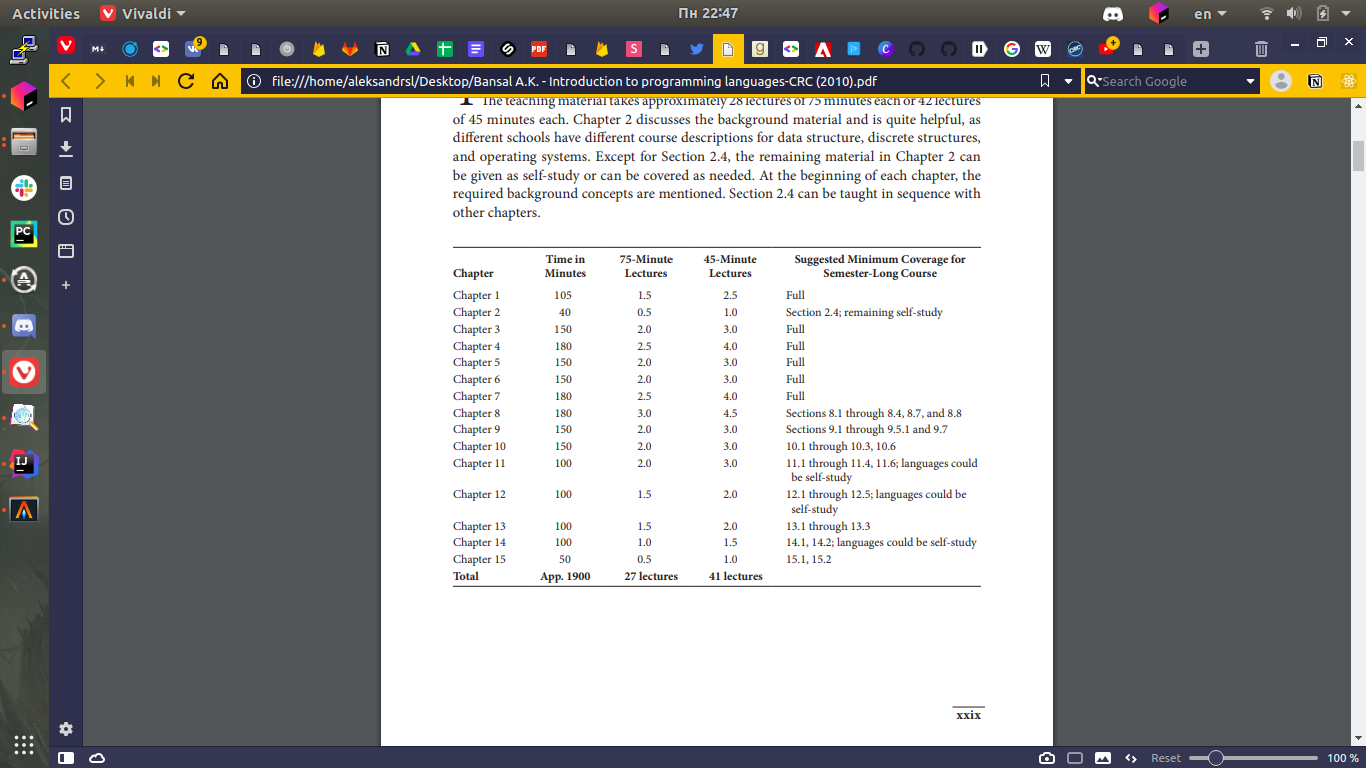Screen dimensions: 1366x768
Task: Open closed tabs trash can
Action: [x=1262, y=48]
